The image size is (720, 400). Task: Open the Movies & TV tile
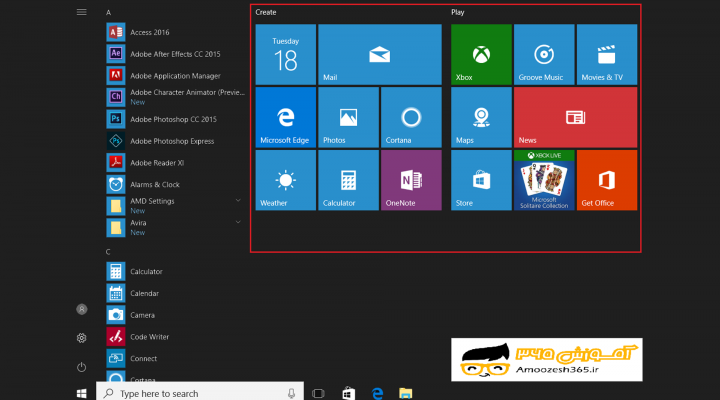pos(607,55)
